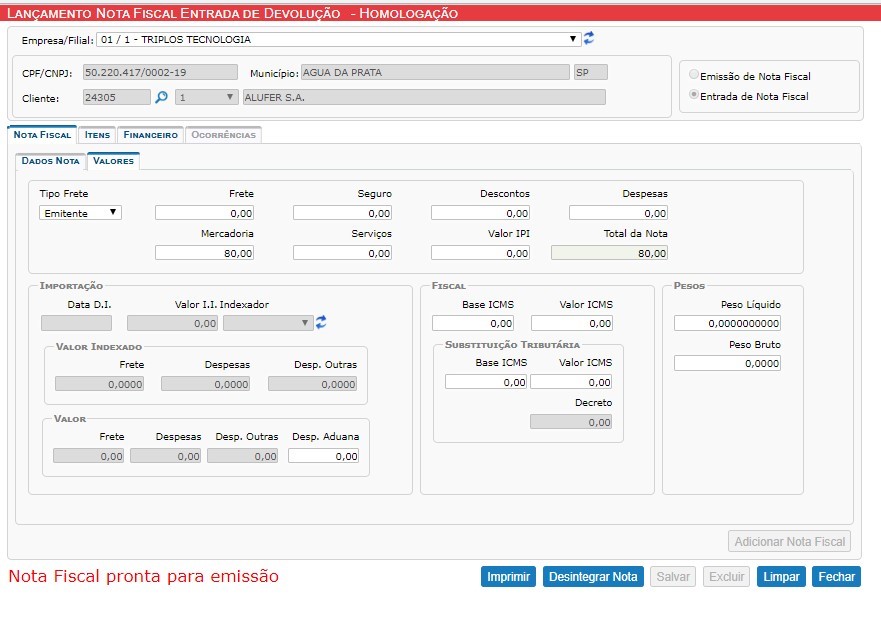The width and height of the screenshot is (881, 633).
Task: Select the Valores sub-tab
Action: click(113, 161)
